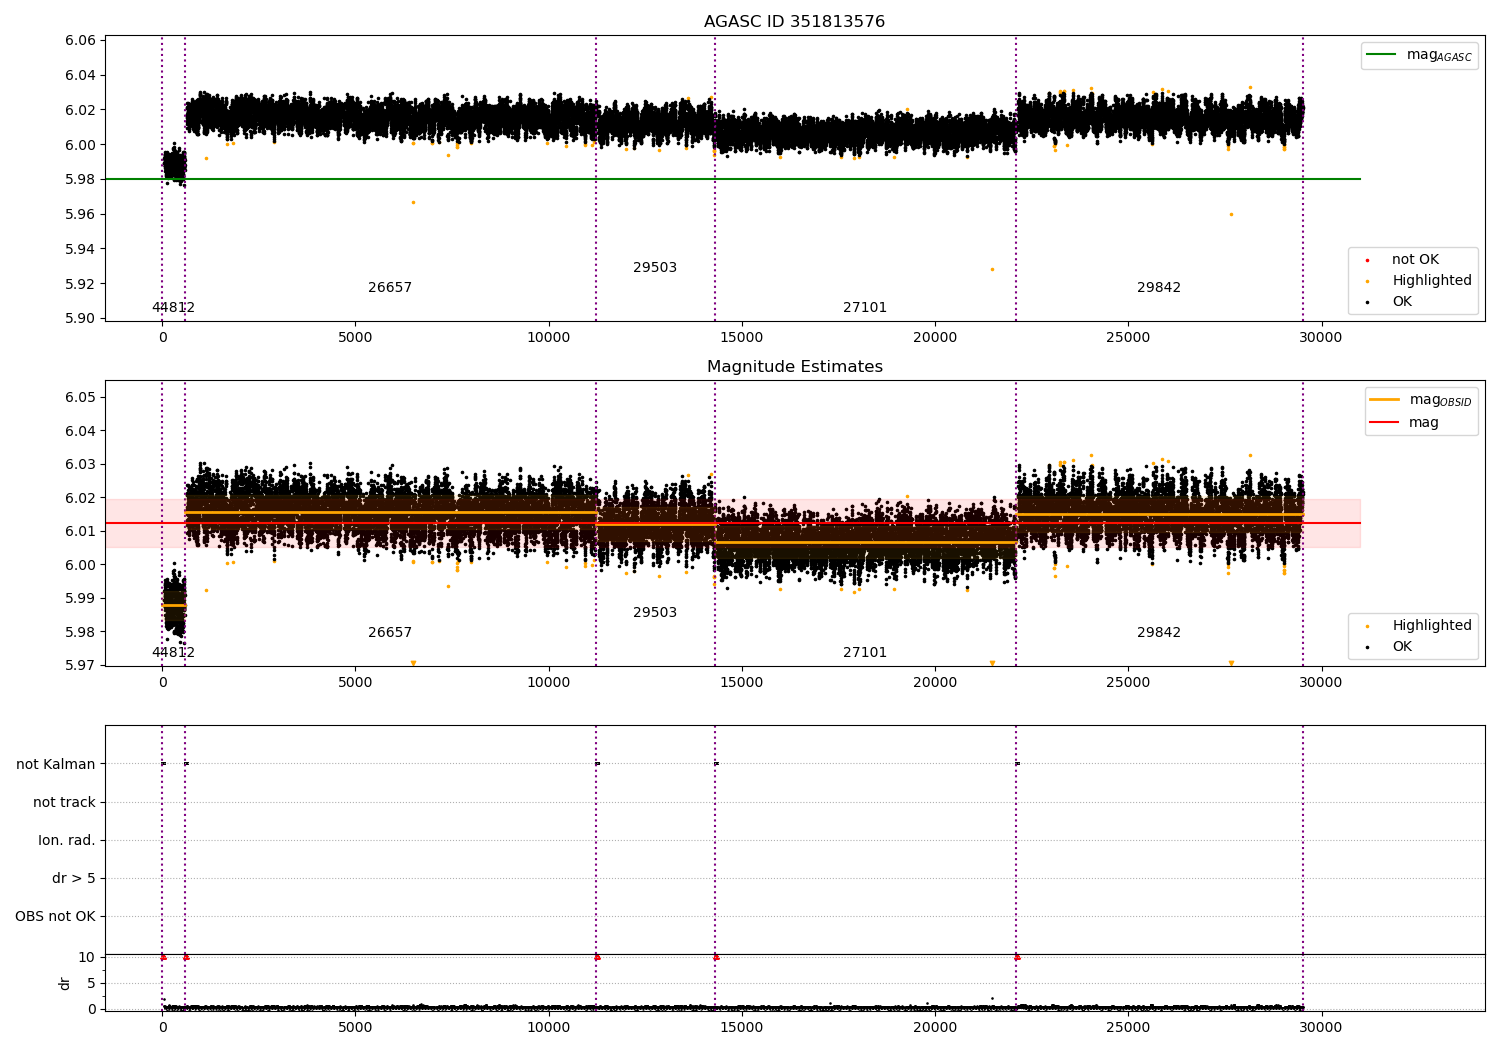
Task: Click the 'dr > 5' axis label
Action: [x=74, y=879]
